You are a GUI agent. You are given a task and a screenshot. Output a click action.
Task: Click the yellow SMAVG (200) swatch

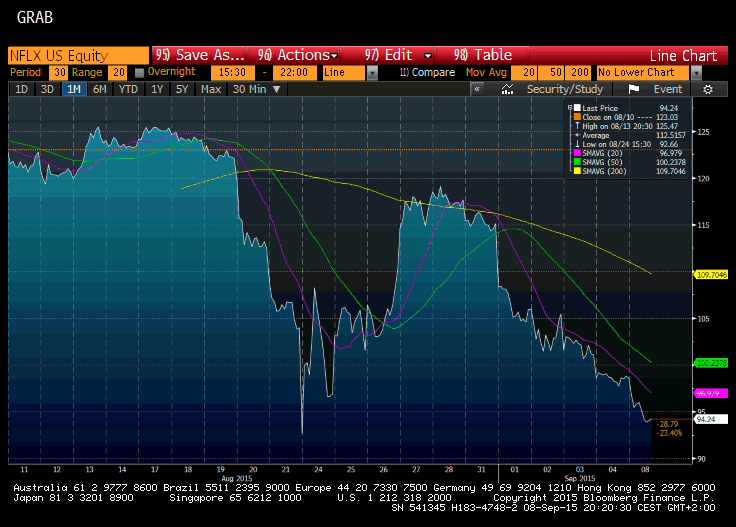tap(577, 171)
